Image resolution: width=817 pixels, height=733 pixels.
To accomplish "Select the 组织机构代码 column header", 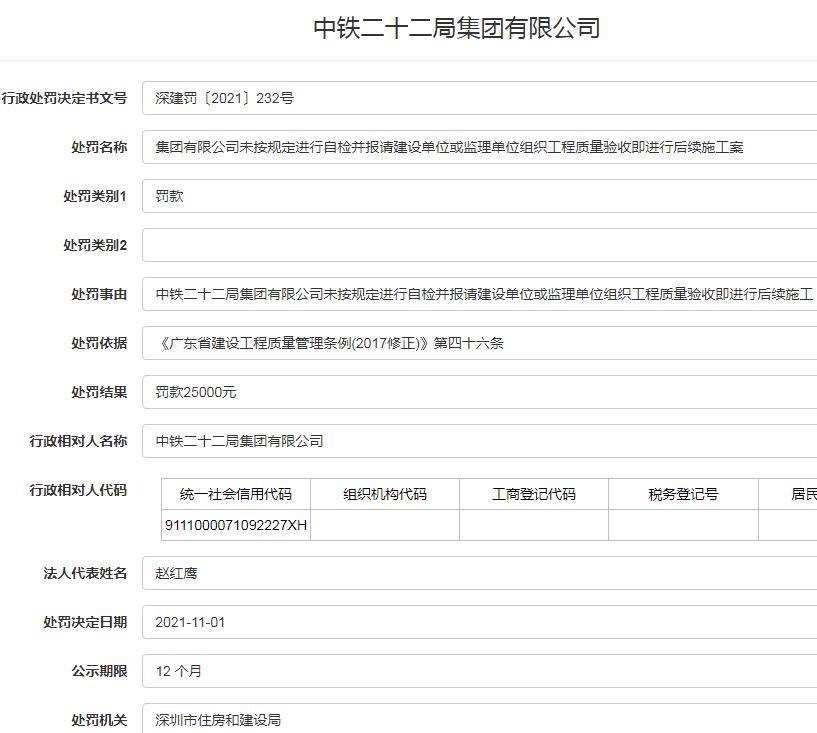I will point(385,494).
